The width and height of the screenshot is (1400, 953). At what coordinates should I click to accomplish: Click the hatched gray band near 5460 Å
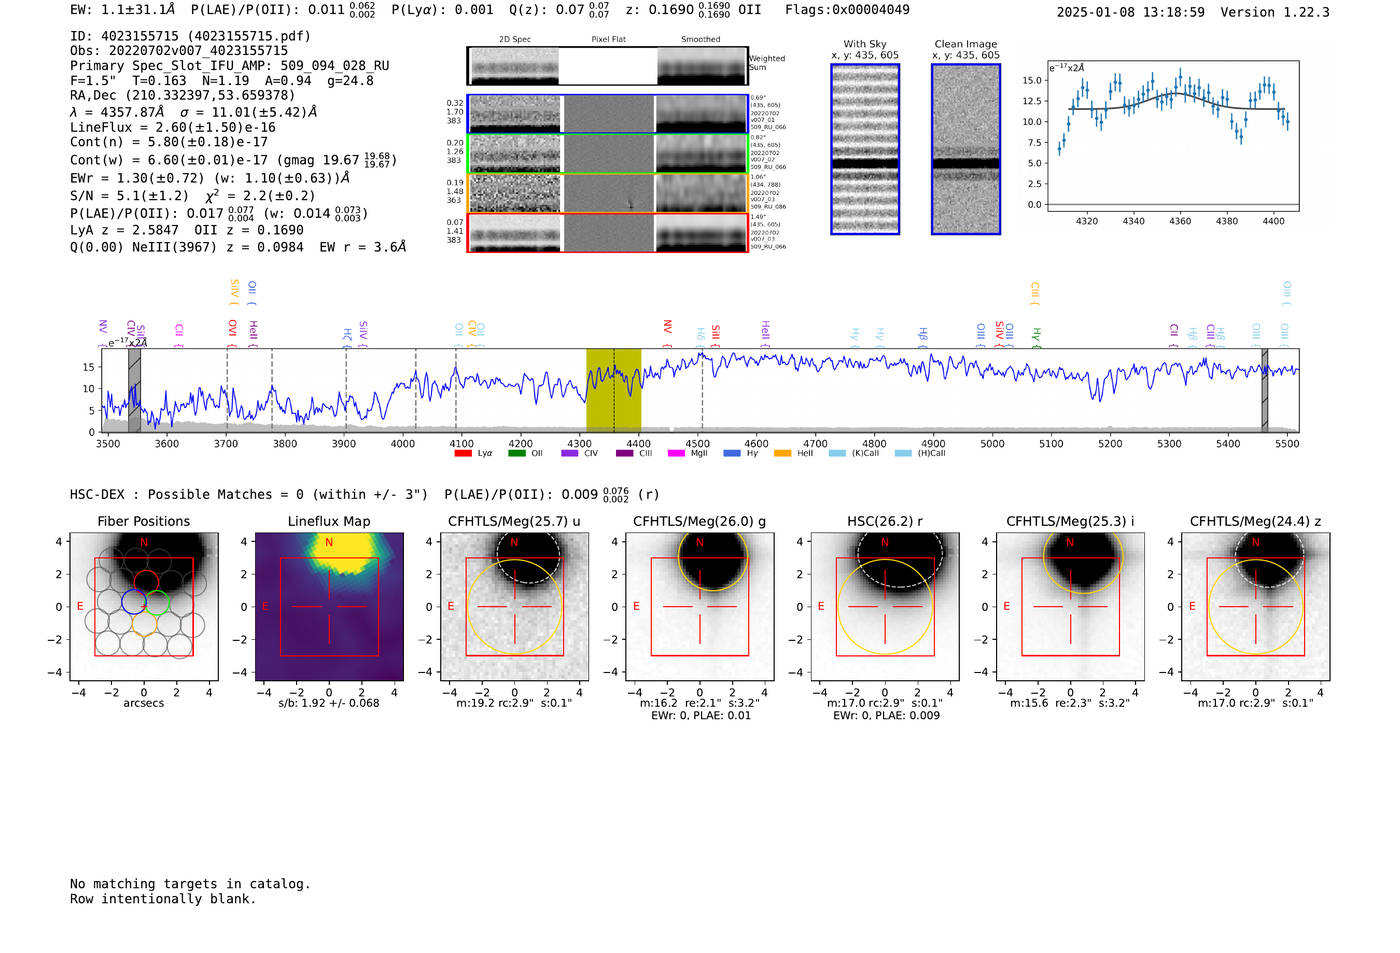point(1265,390)
